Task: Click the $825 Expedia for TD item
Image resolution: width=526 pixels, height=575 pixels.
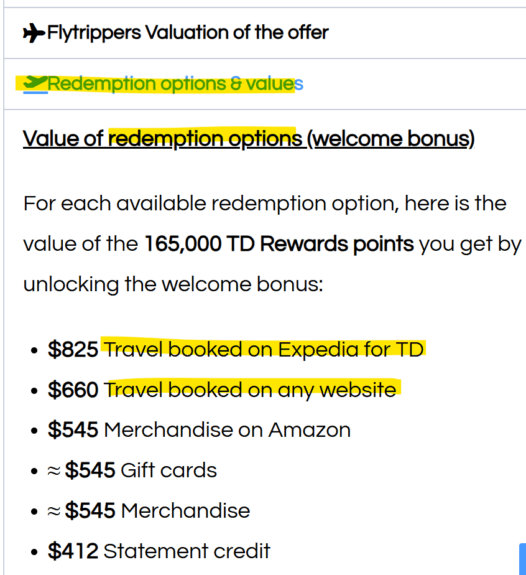Action: click(236, 349)
